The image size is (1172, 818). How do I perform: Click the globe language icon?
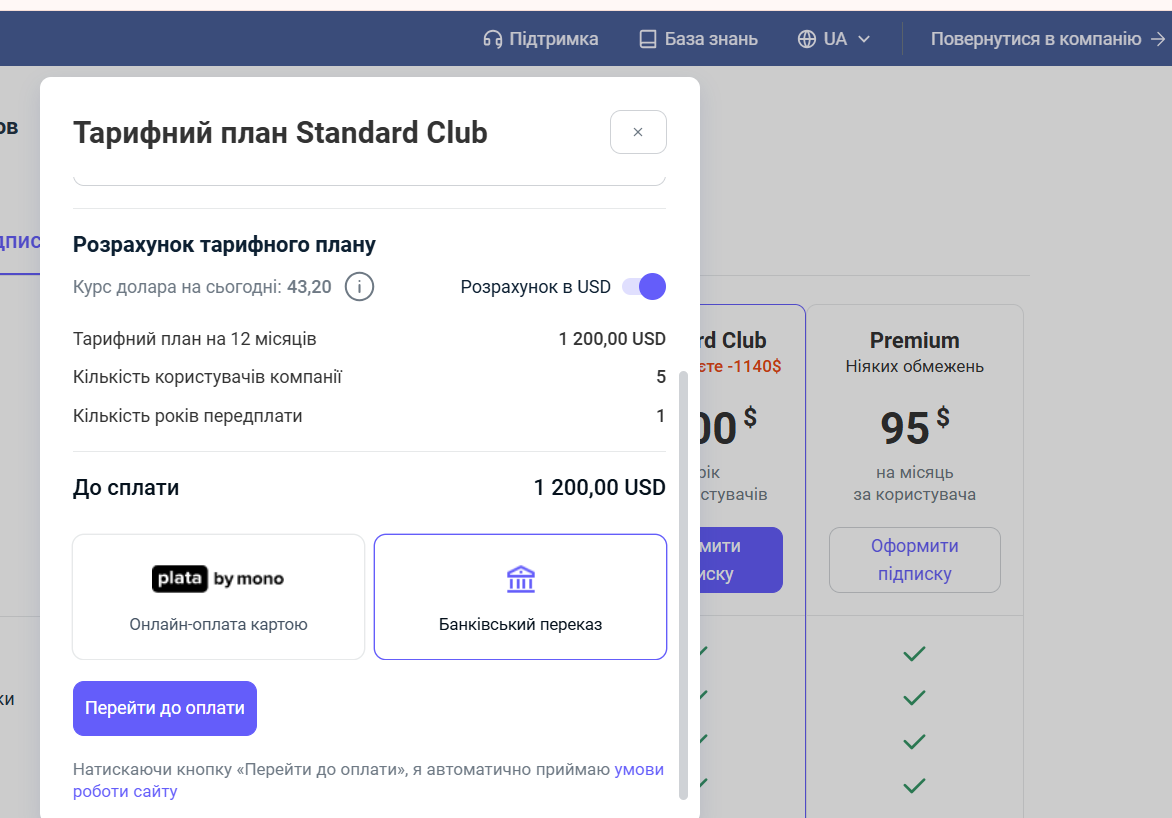(807, 39)
